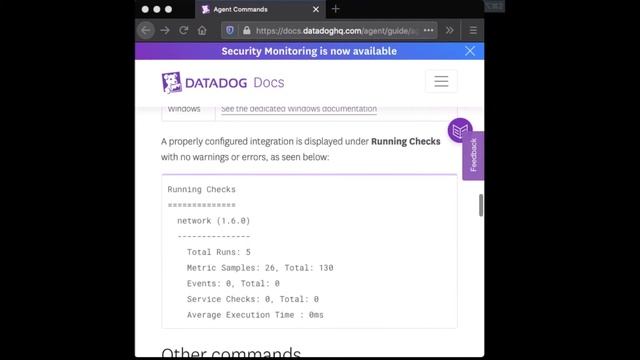Expand the Docs navigation hamburger menu
640x360 pixels.
(441, 81)
